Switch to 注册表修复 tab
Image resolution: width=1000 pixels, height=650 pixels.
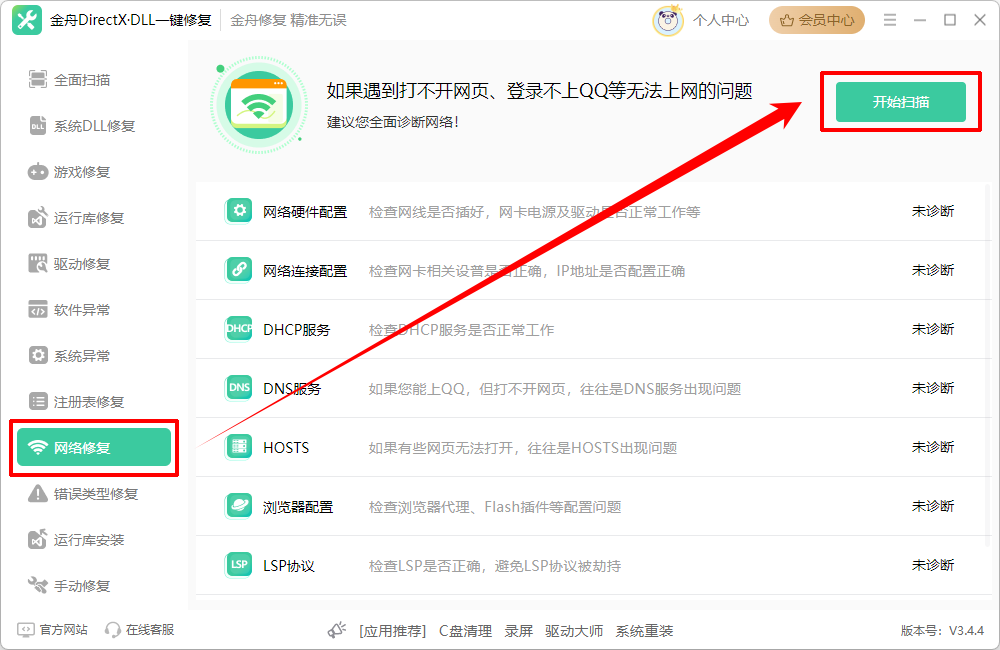point(94,401)
